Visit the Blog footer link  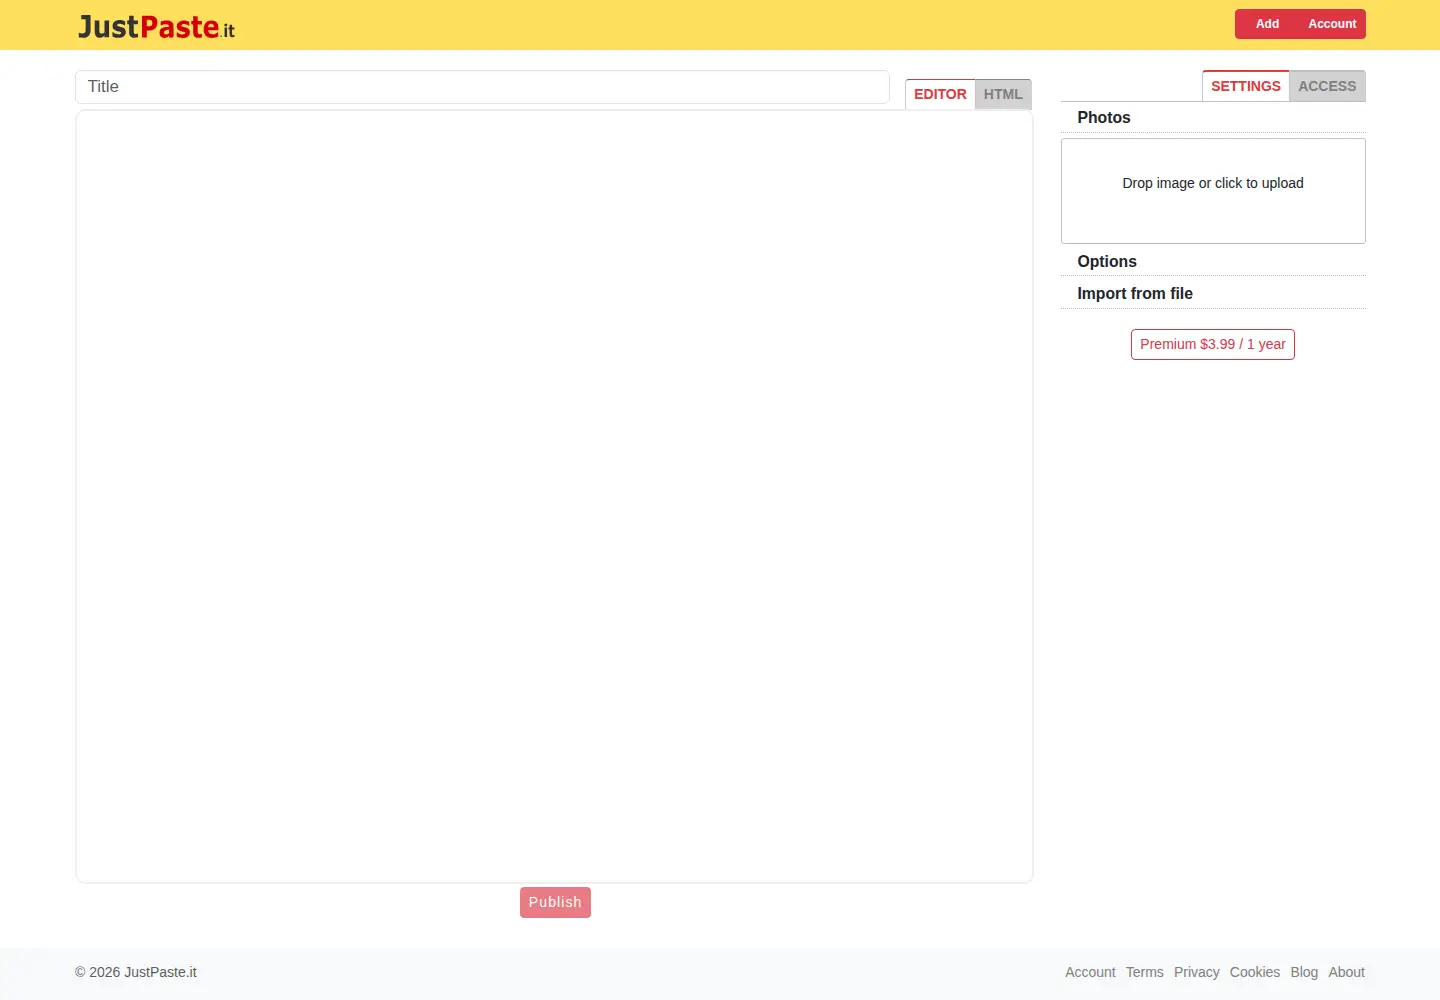point(1304,972)
